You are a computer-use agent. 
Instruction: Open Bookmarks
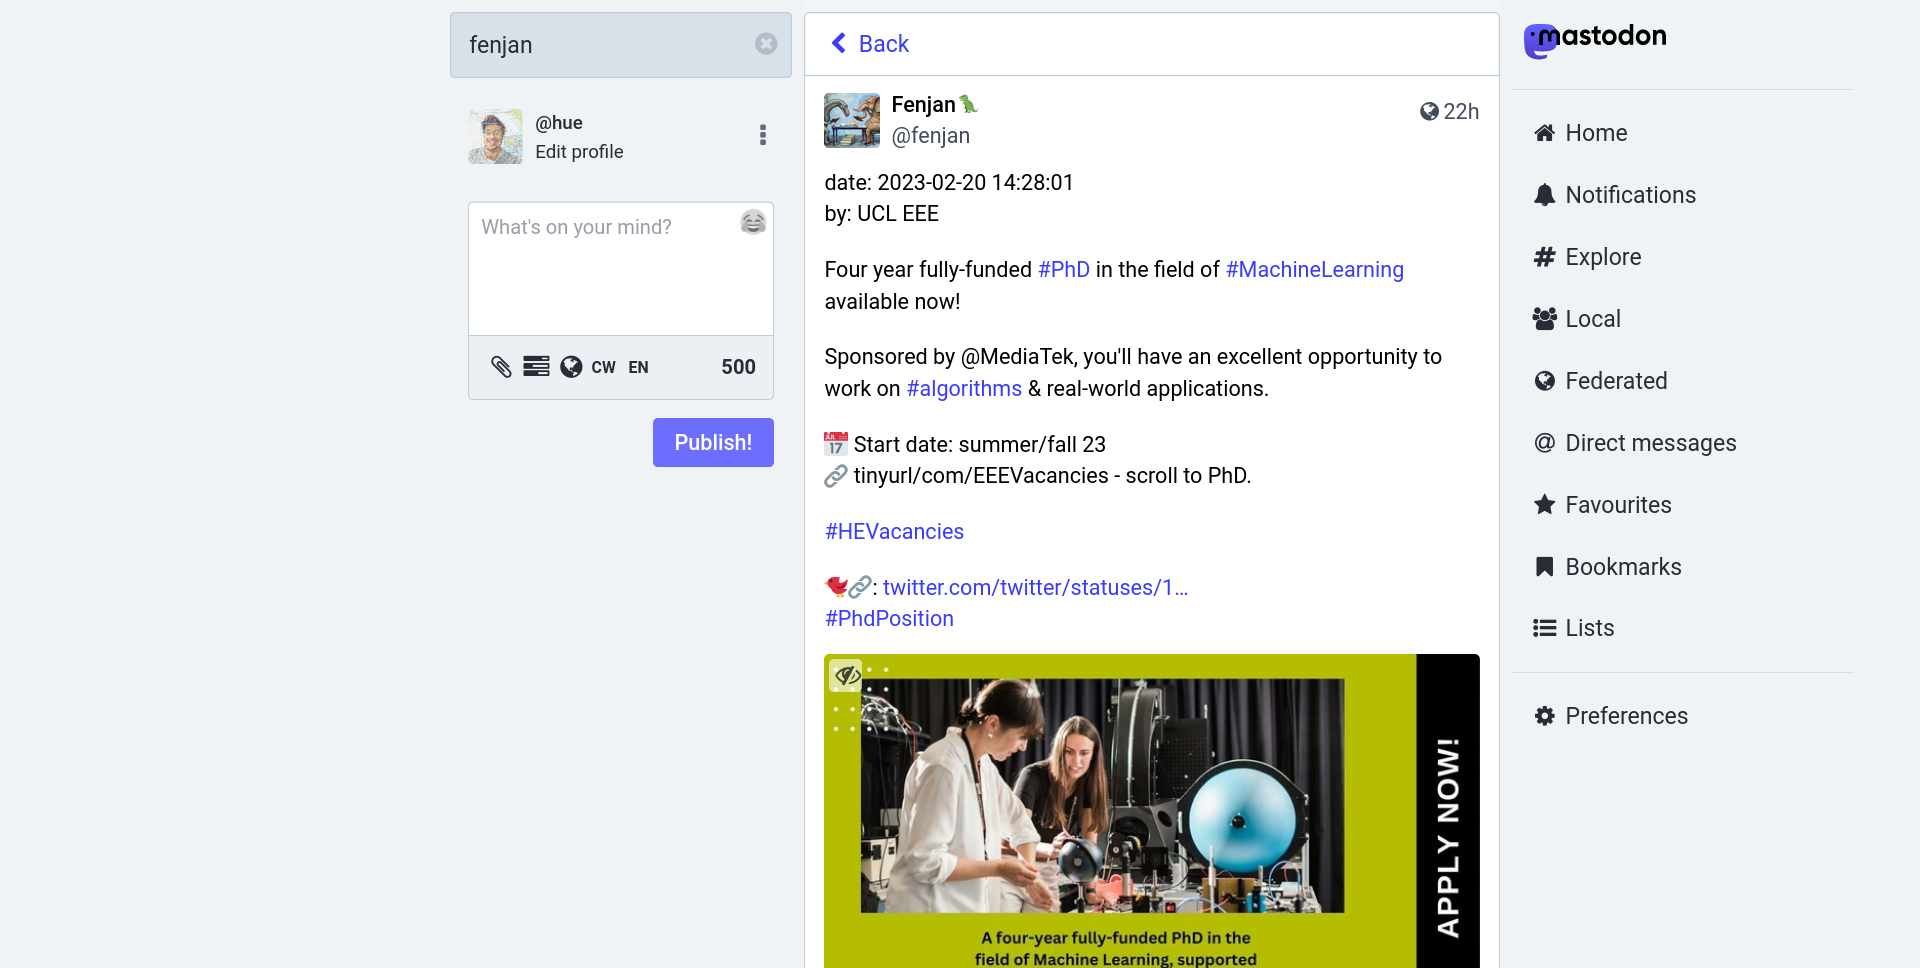1608,567
